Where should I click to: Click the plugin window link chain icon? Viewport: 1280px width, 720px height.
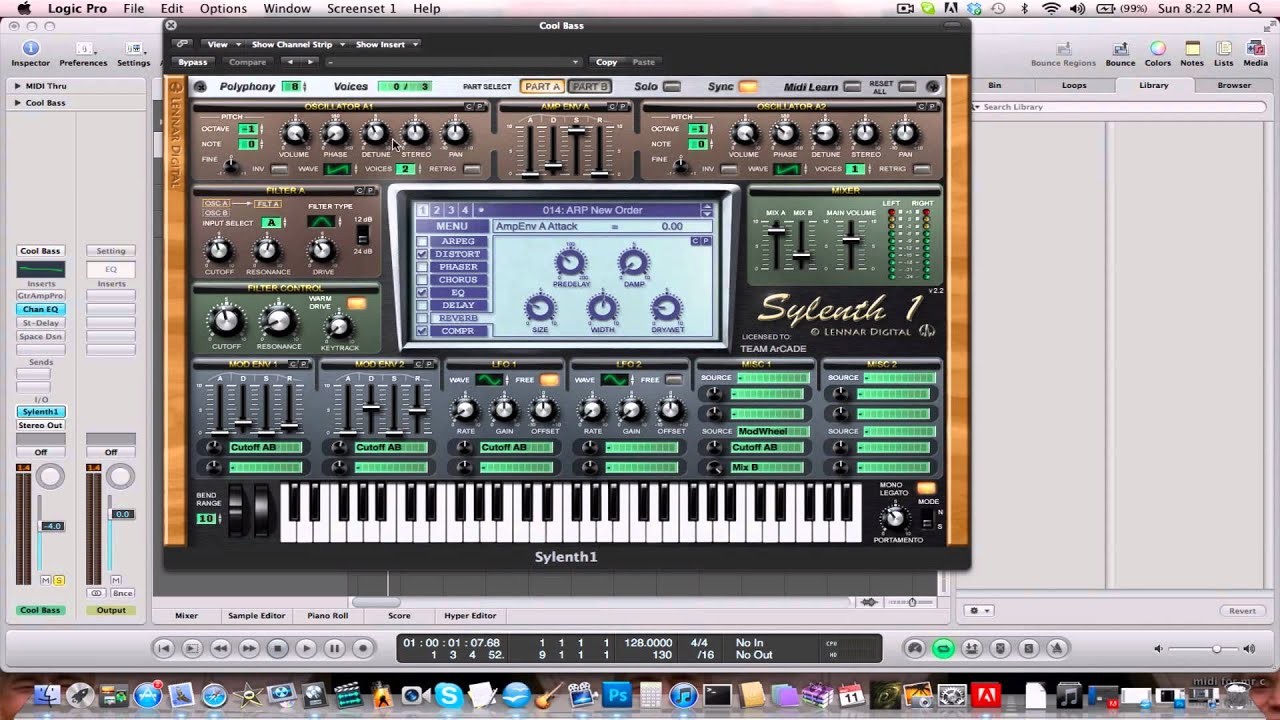tap(181, 44)
